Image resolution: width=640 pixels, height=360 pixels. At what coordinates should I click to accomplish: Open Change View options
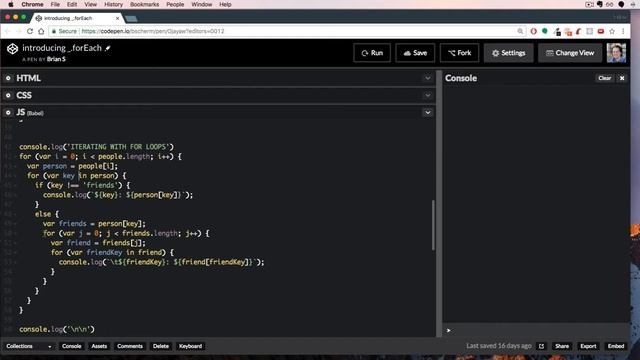(x=570, y=53)
